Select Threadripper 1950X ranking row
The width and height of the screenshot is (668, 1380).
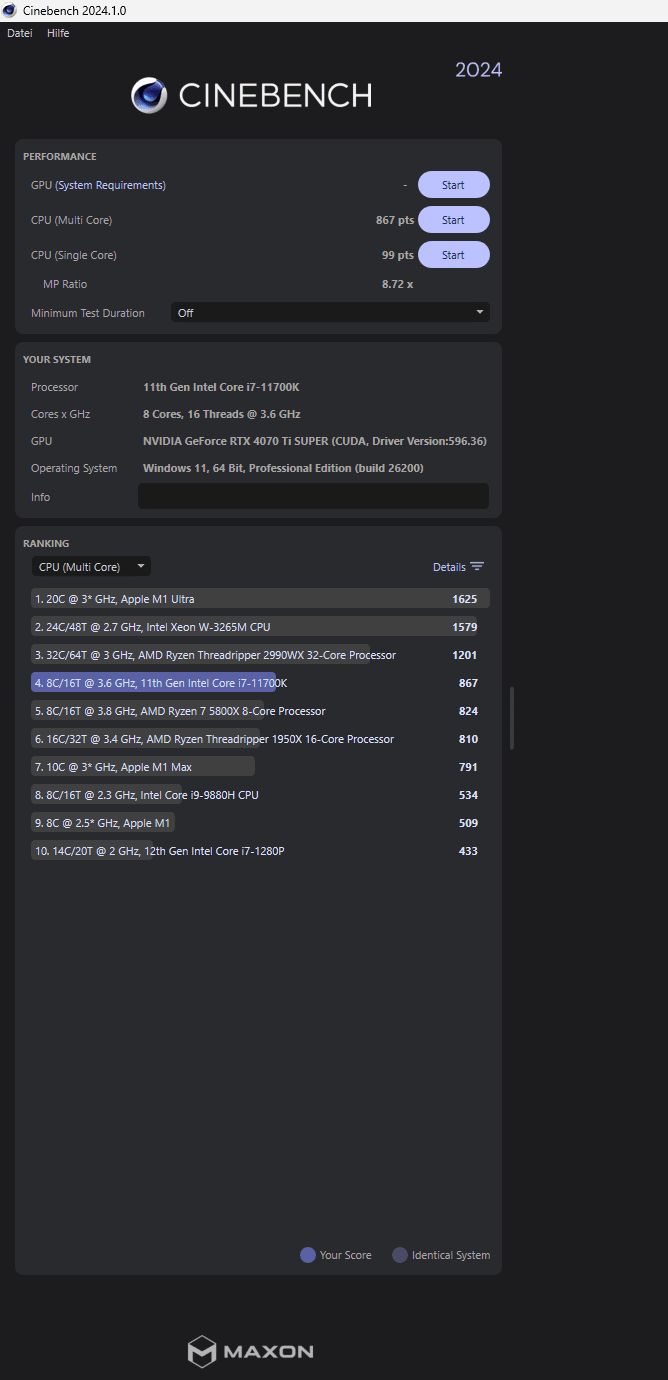point(260,739)
